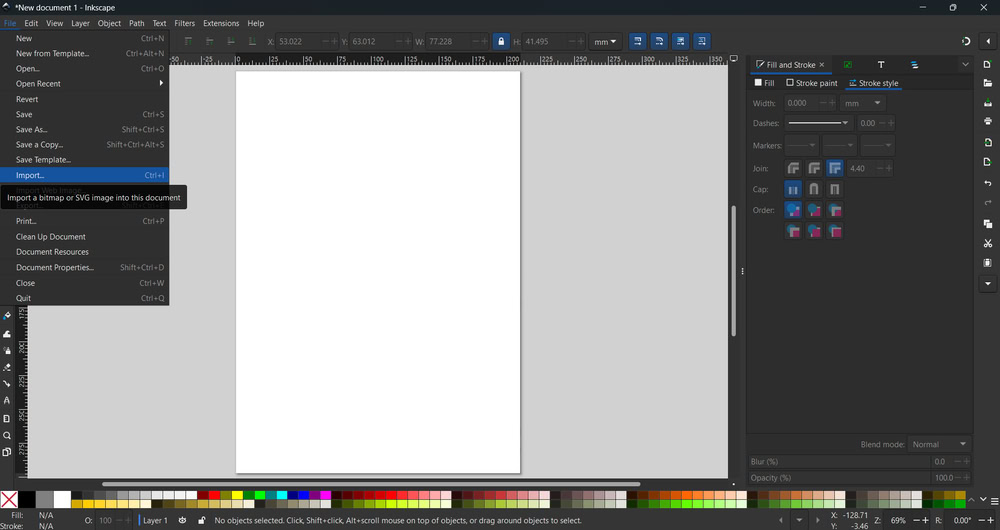This screenshot has height=530, width=1000.
Task: Click the undo arrow icon
Action: click(987, 183)
